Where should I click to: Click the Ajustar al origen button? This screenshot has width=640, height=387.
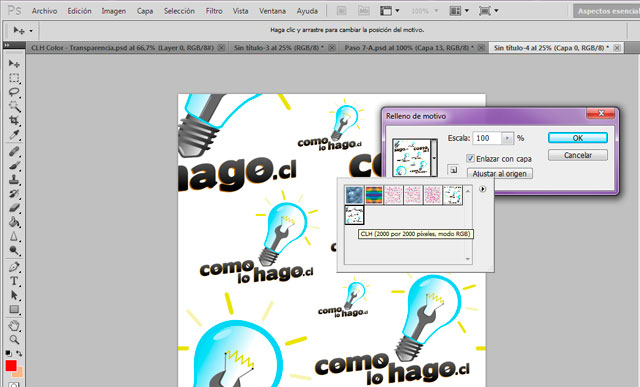[500, 173]
